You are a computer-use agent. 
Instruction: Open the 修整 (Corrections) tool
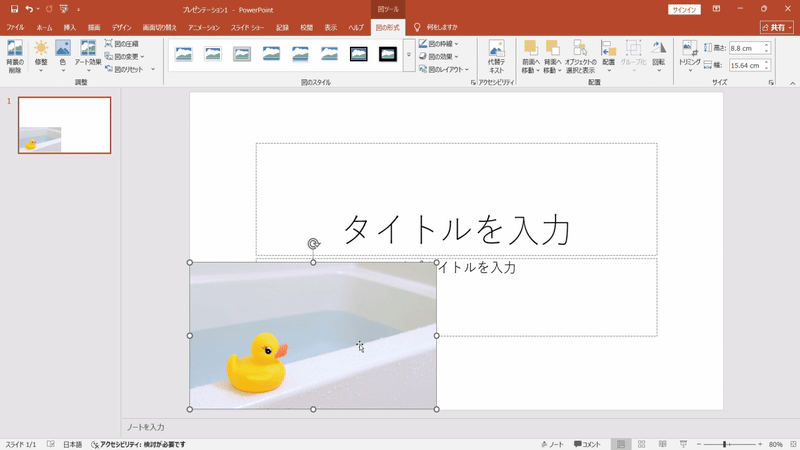(41, 56)
